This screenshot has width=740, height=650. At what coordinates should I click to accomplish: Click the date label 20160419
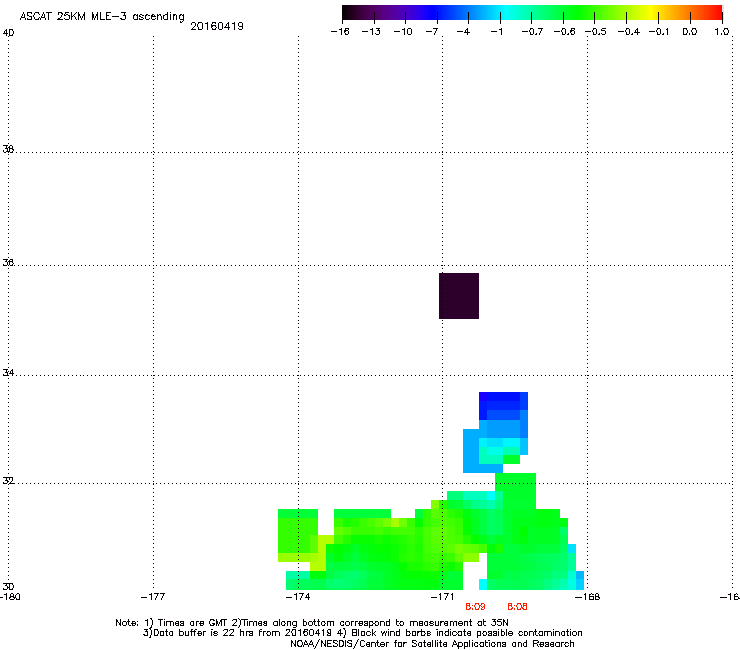pyautogui.click(x=217, y=26)
